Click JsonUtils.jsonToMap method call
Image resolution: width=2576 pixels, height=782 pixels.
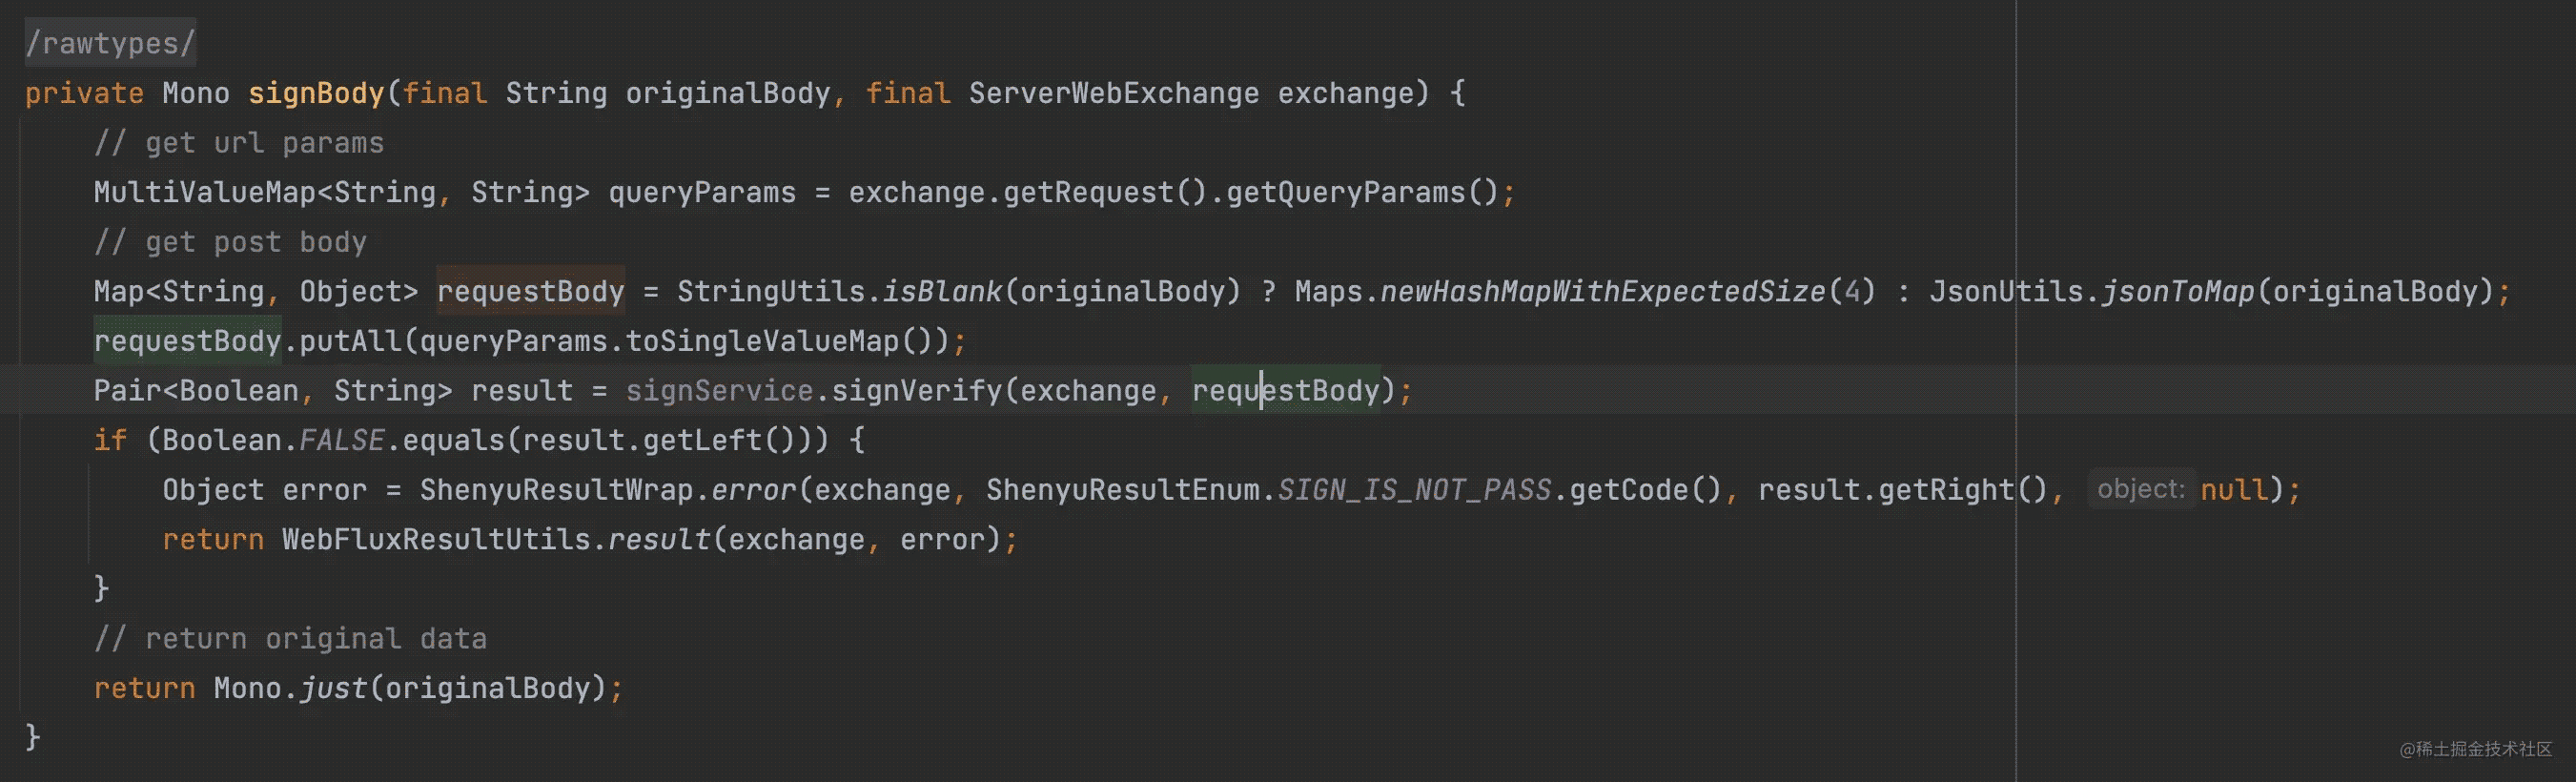2091,291
